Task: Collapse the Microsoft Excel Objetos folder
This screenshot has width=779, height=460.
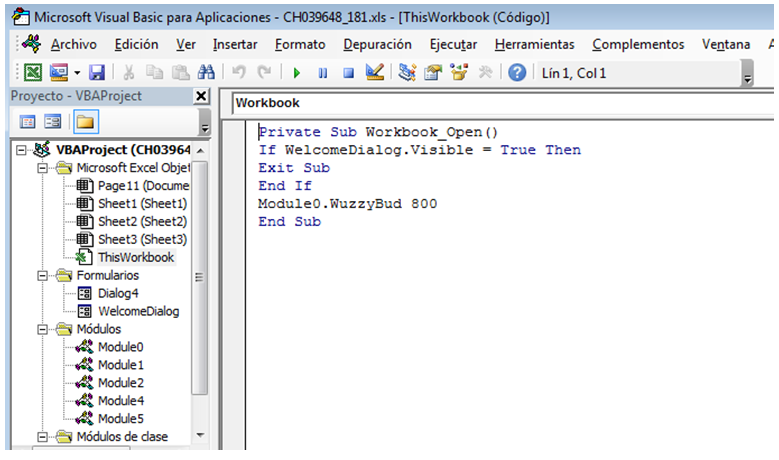Action: [x=43, y=168]
